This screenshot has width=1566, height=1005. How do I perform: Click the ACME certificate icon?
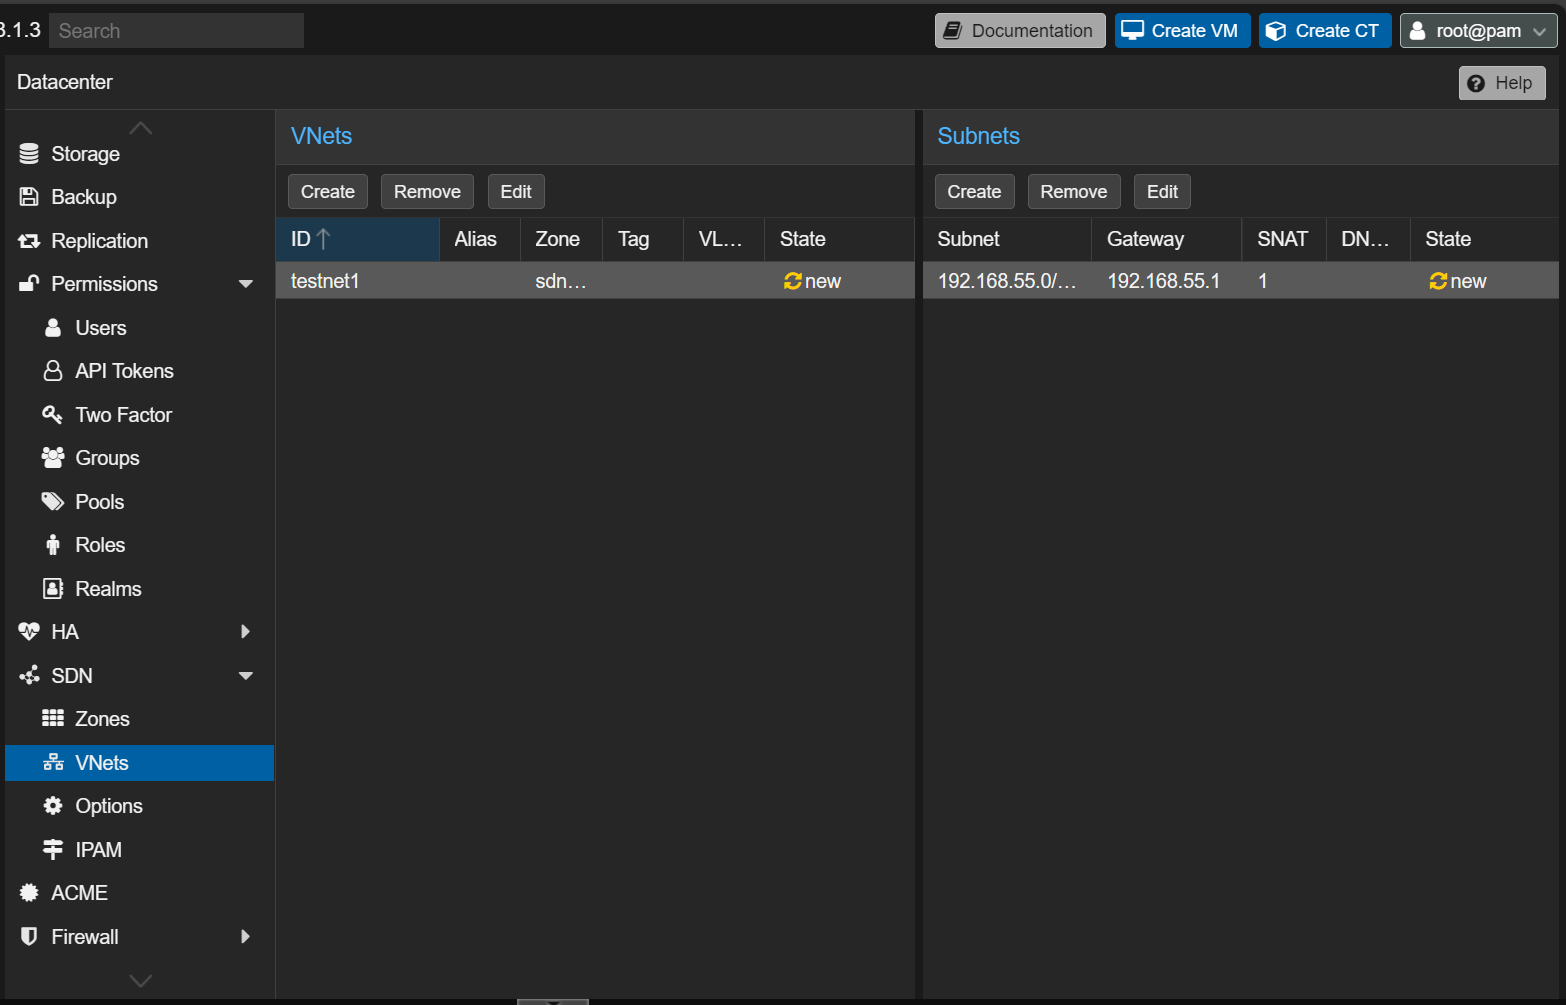[29, 893]
